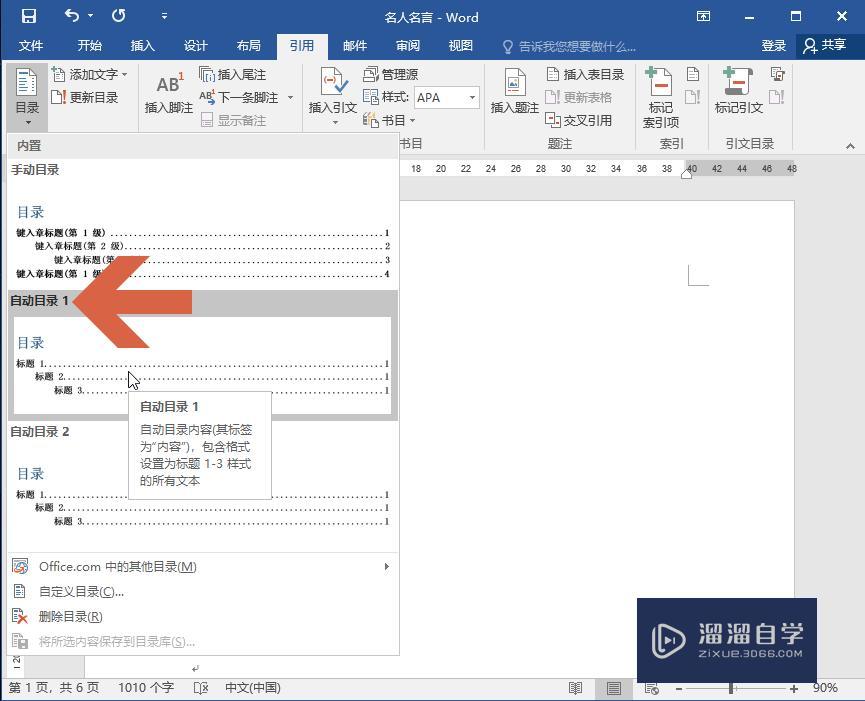The height and width of the screenshot is (701, 865).
Task: Undo the last action
Action: click(72, 15)
